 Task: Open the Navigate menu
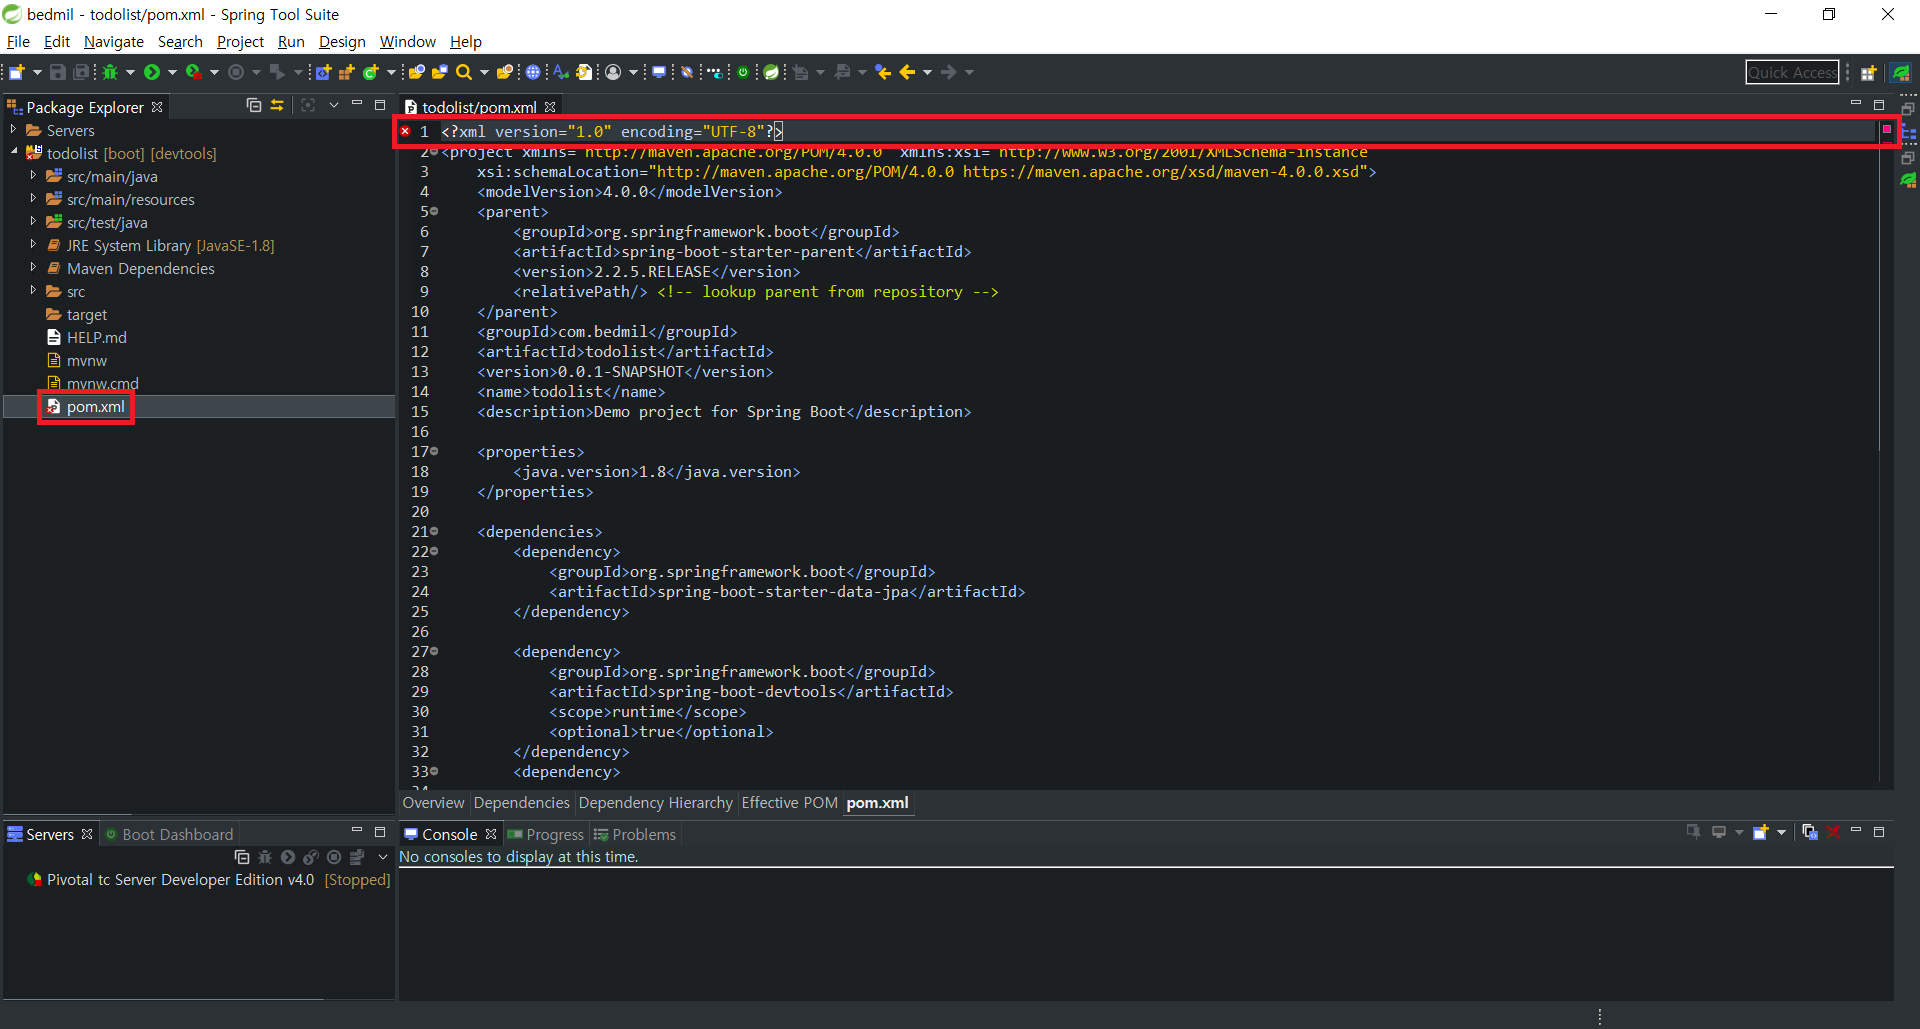113,41
